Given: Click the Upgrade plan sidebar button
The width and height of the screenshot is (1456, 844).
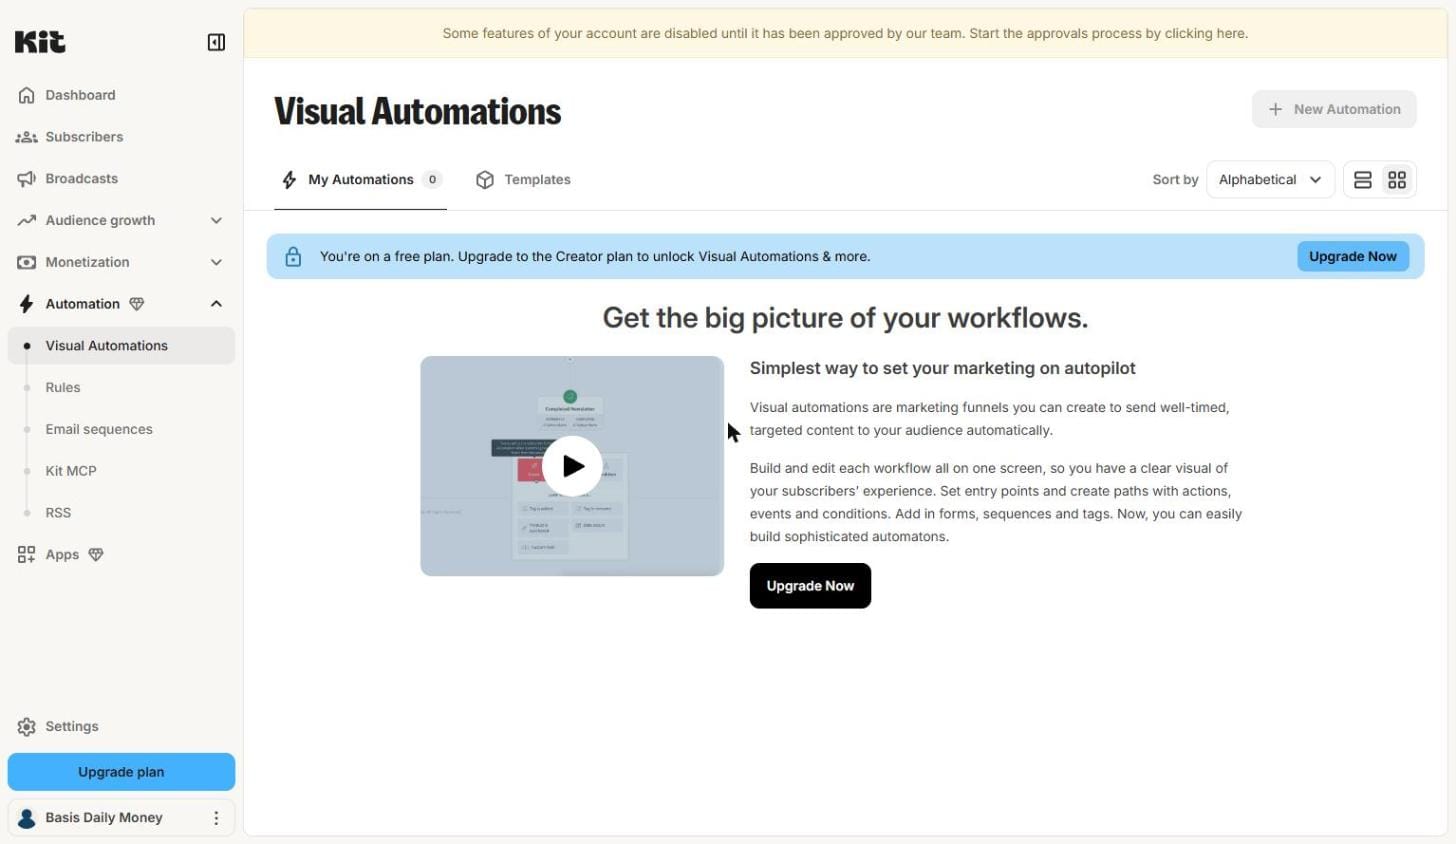Looking at the screenshot, I should (121, 772).
